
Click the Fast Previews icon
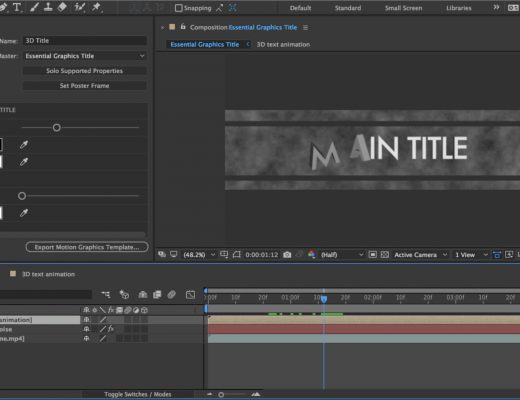[x=509, y=255]
